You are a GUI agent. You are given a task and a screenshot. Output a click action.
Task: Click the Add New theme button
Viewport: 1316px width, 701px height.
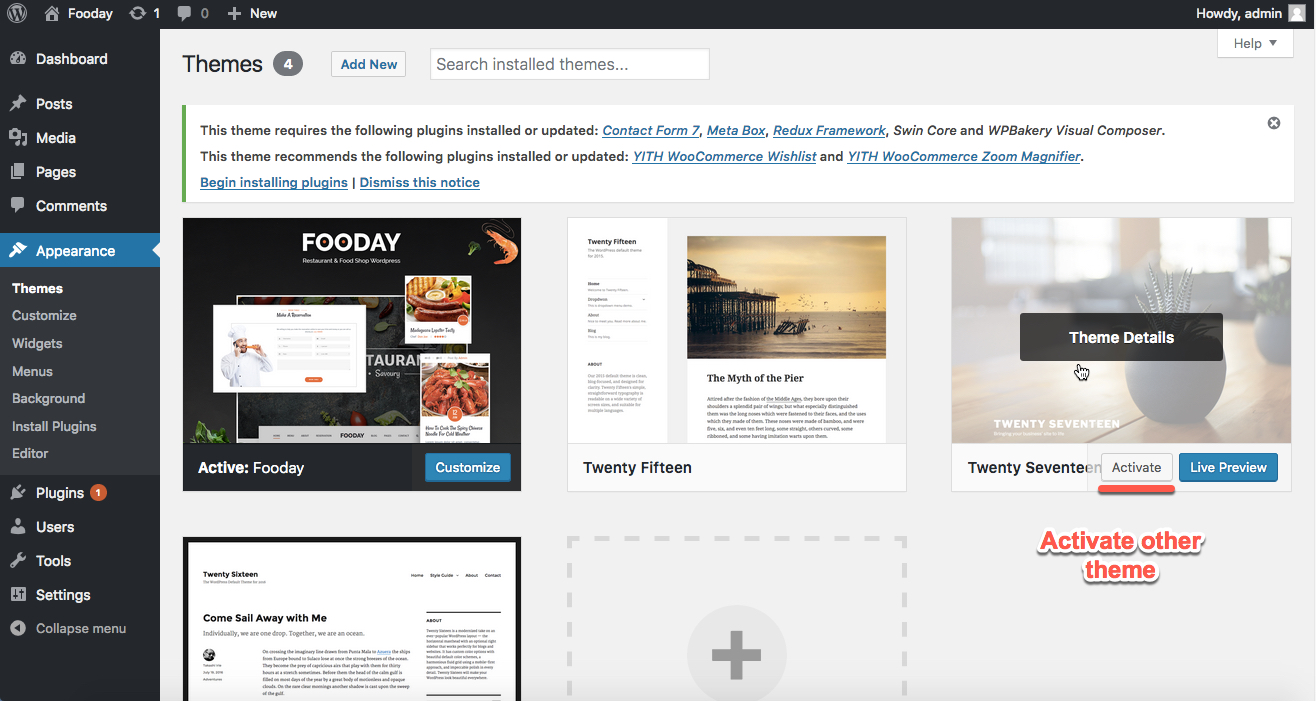369,64
